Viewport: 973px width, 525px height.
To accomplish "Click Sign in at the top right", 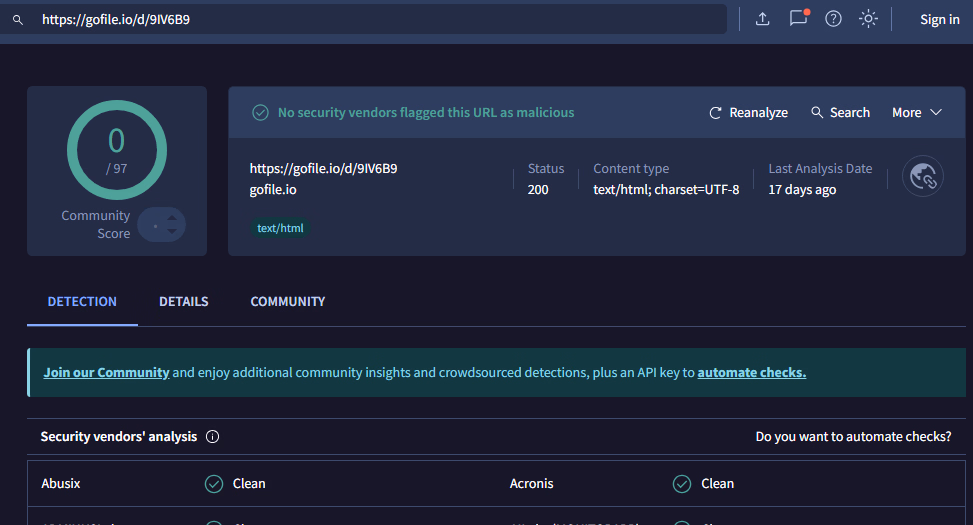I will tap(939, 19).
